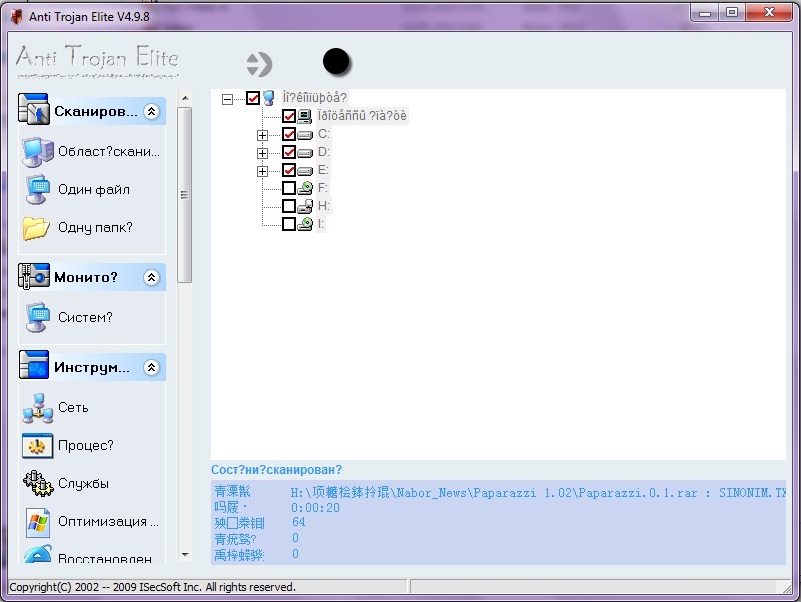
Task: Expand the E: drive tree node
Action: [x=263, y=171]
